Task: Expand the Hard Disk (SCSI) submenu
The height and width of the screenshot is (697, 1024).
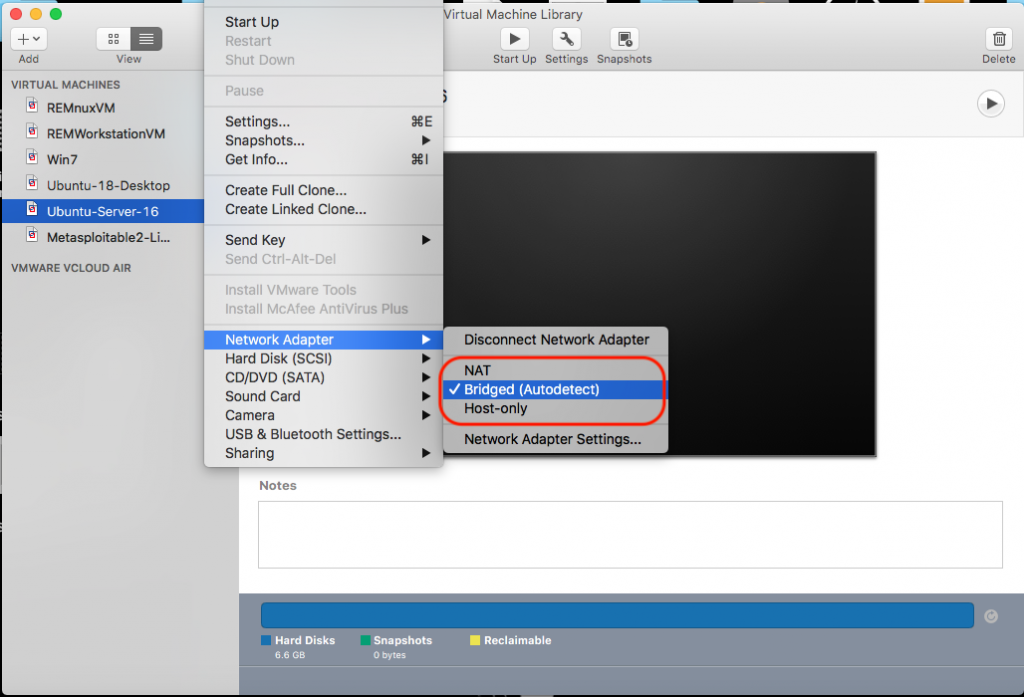Action: click(x=323, y=359)
